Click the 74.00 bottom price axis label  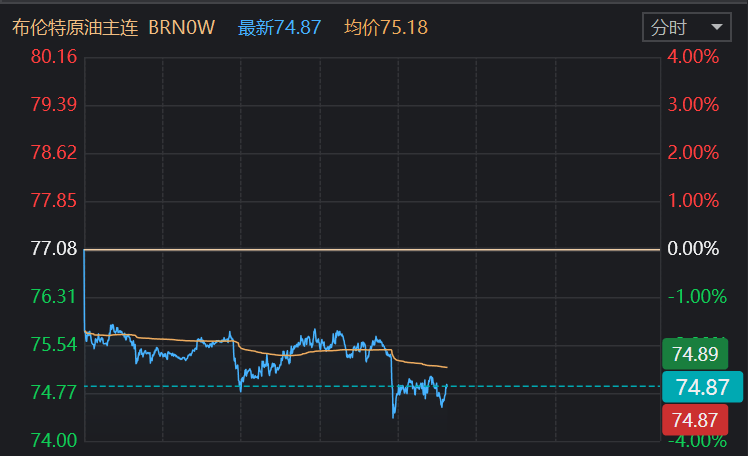pyautogui.click(x=54, y=440)
